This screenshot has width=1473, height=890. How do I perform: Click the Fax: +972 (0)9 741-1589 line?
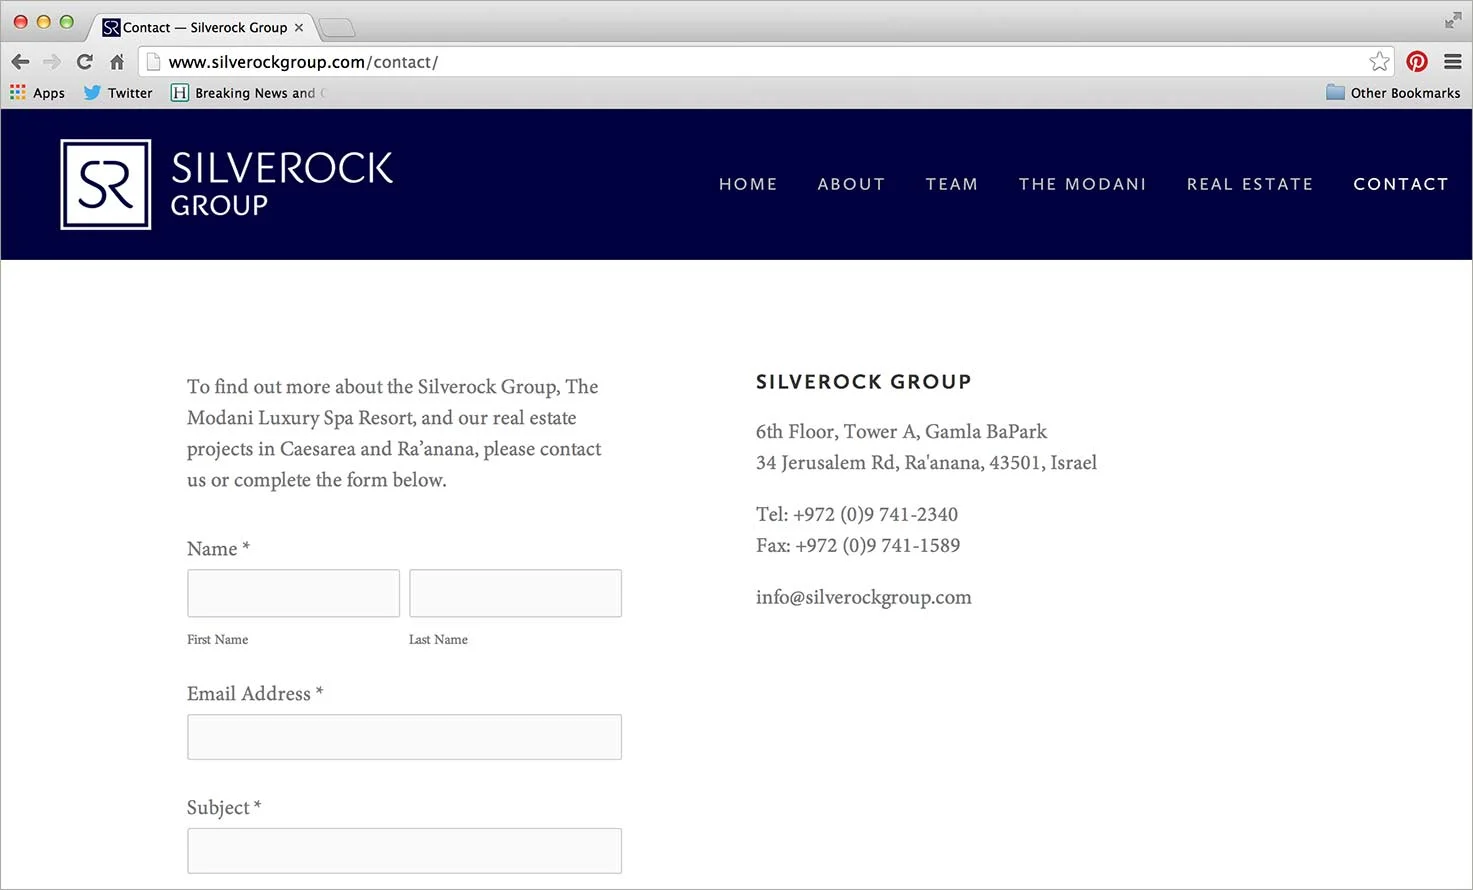click(x=858, y=545)
